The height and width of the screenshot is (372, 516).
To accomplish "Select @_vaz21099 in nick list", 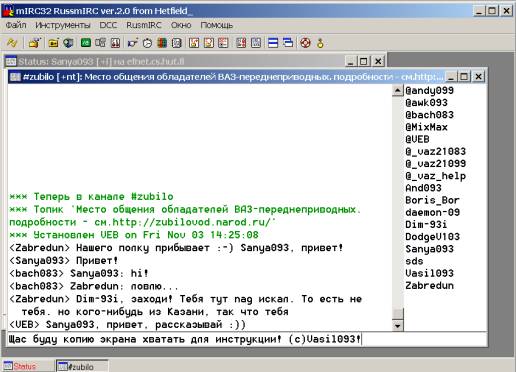I will pos(435,164).
